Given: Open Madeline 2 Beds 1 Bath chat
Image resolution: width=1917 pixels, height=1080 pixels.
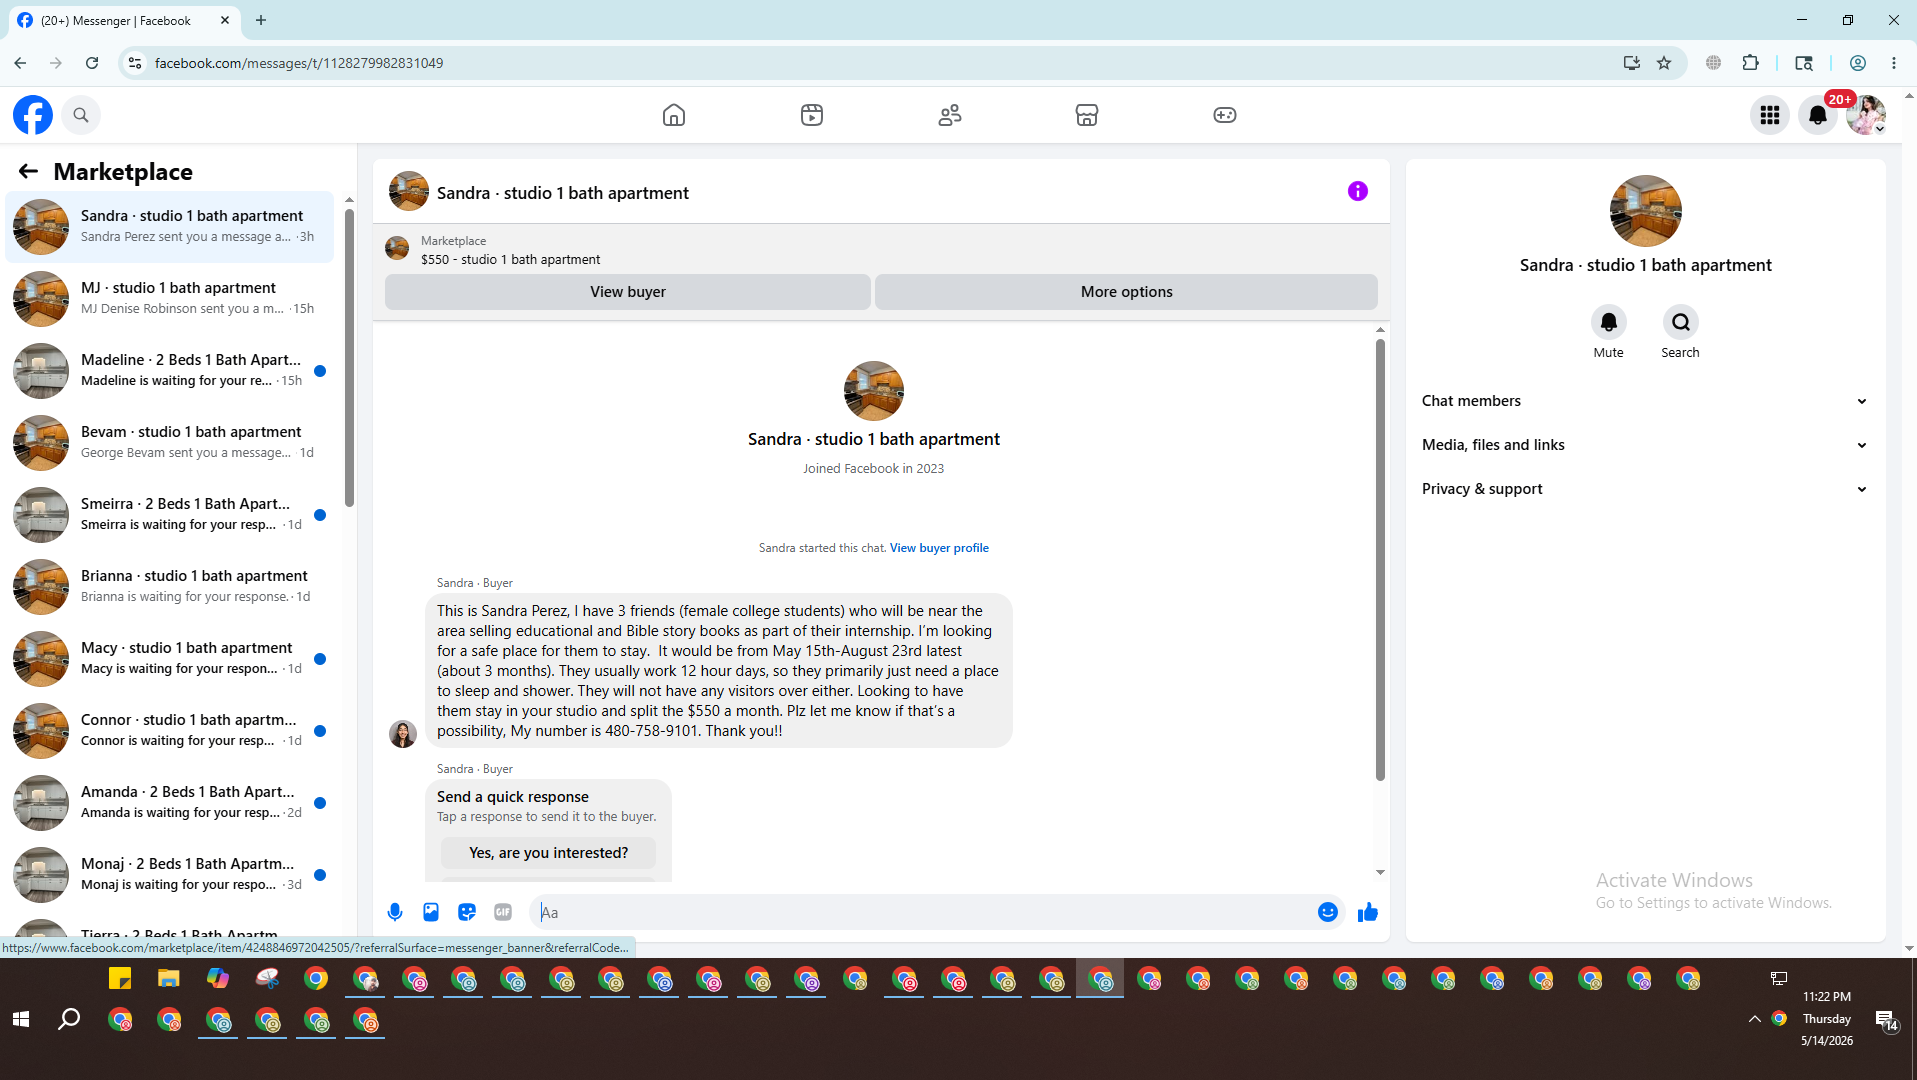Looking at the screenshot, I should click(x=170, y=371).
